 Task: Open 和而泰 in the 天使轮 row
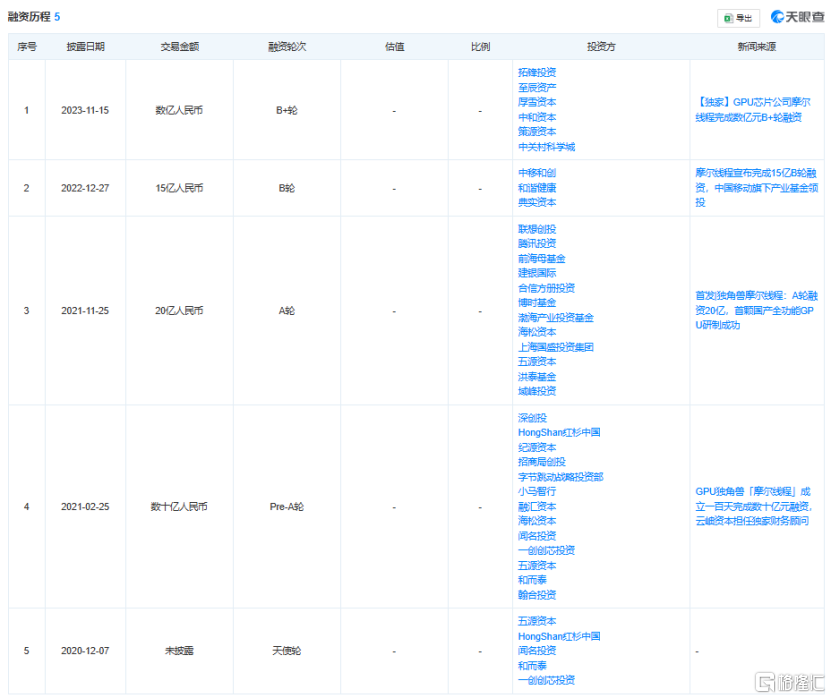pos(532,666)
